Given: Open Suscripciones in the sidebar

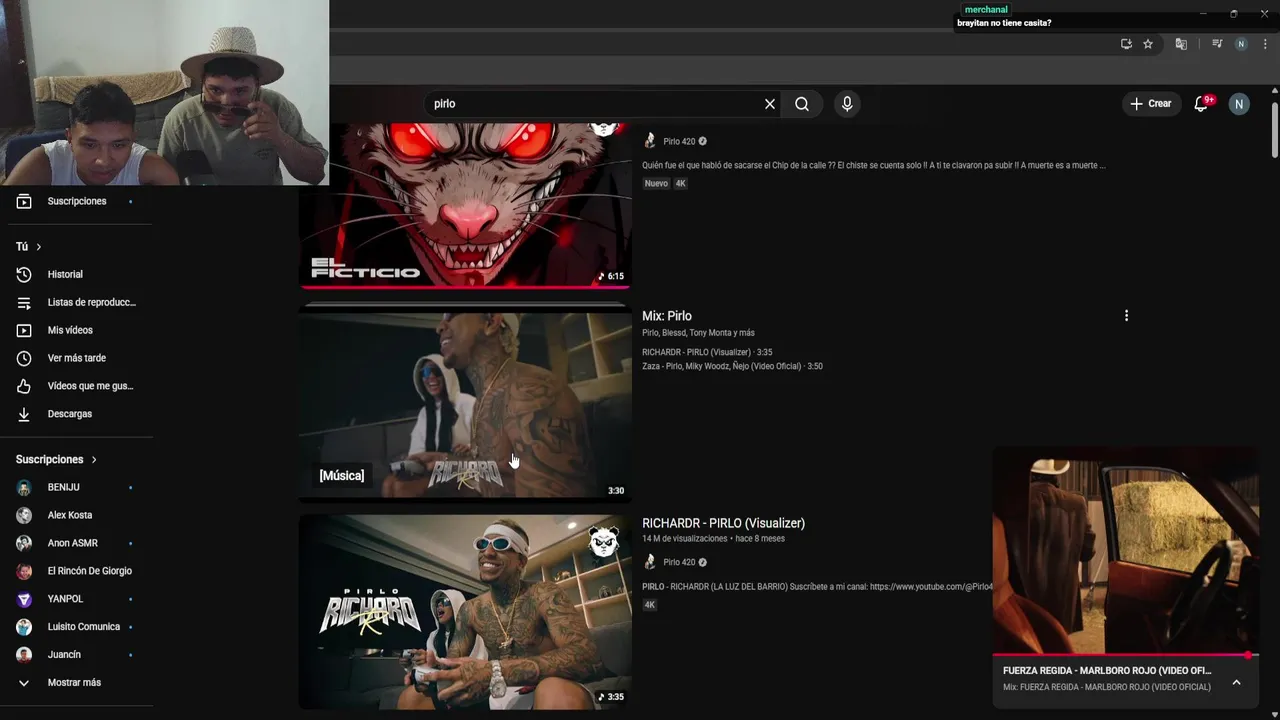Looking at the screenshot, I should pyautogui.click(x=76, y=201).
